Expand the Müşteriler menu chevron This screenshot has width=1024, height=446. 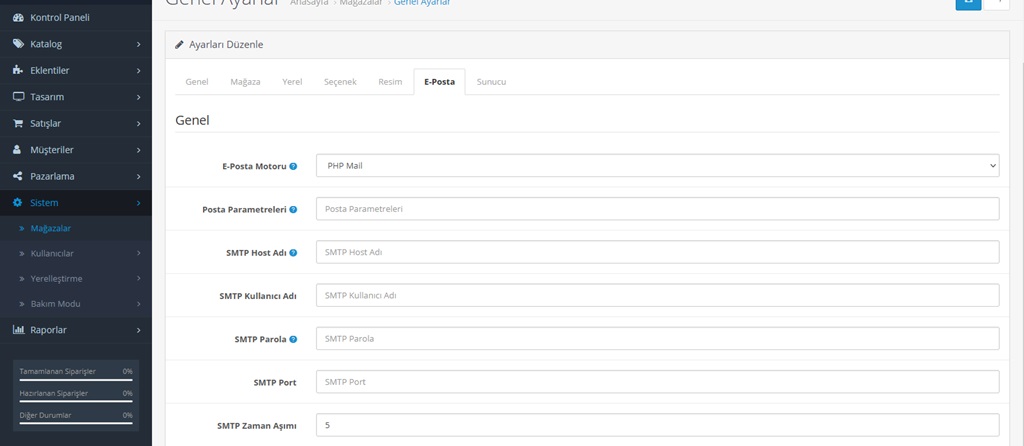pyautogui.click(x=138, y=150)
